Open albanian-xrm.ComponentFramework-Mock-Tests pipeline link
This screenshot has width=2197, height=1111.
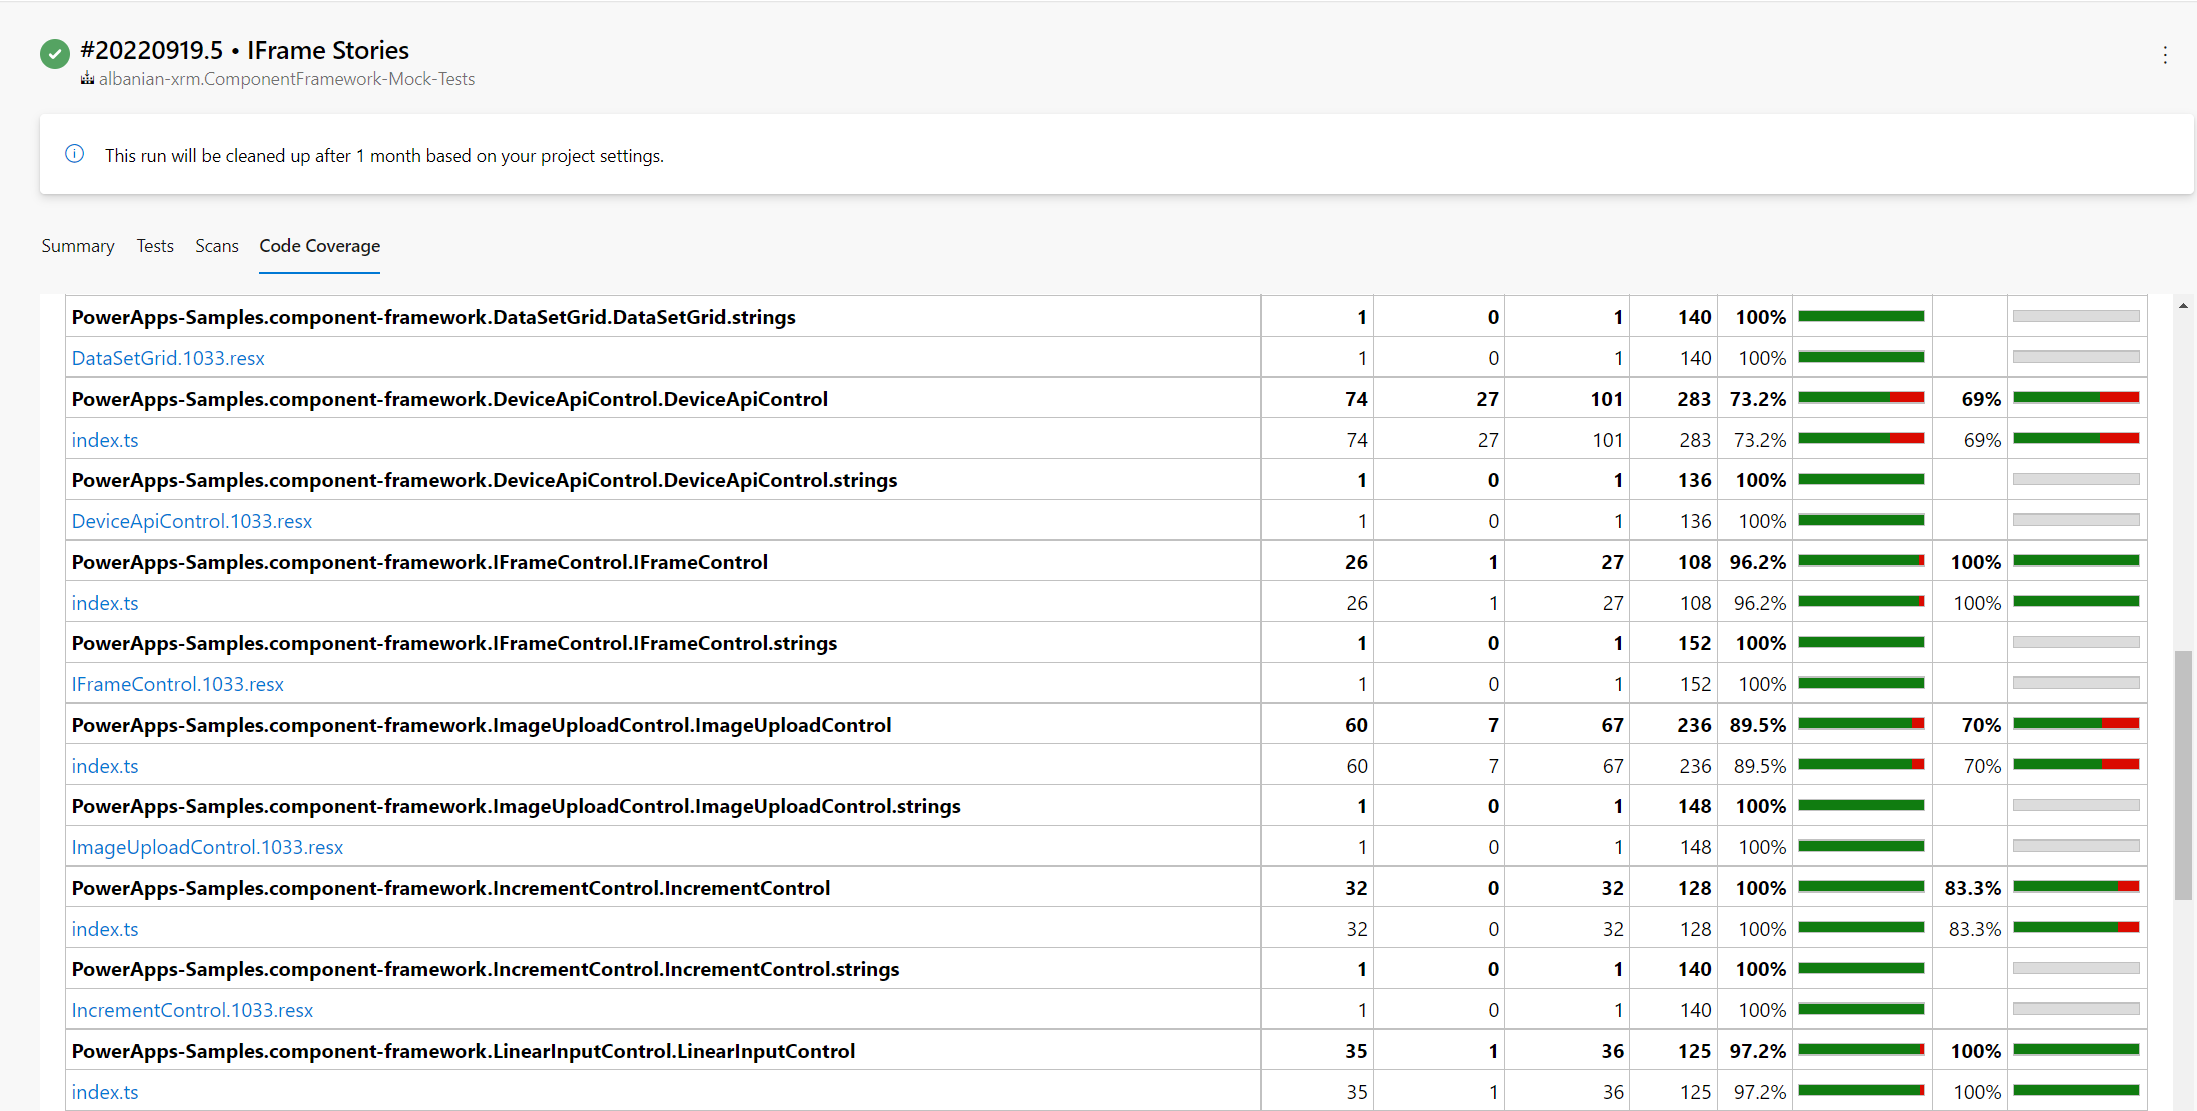click(287, 79)
